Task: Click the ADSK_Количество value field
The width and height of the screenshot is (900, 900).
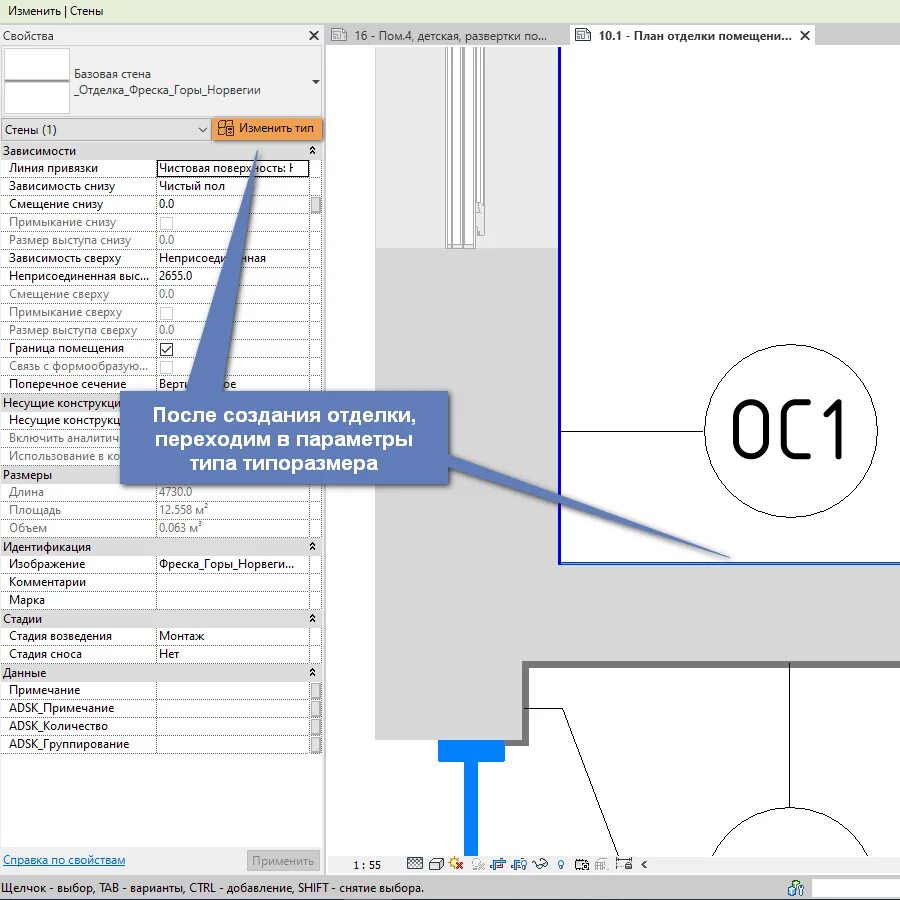Action: click(232, 726)
